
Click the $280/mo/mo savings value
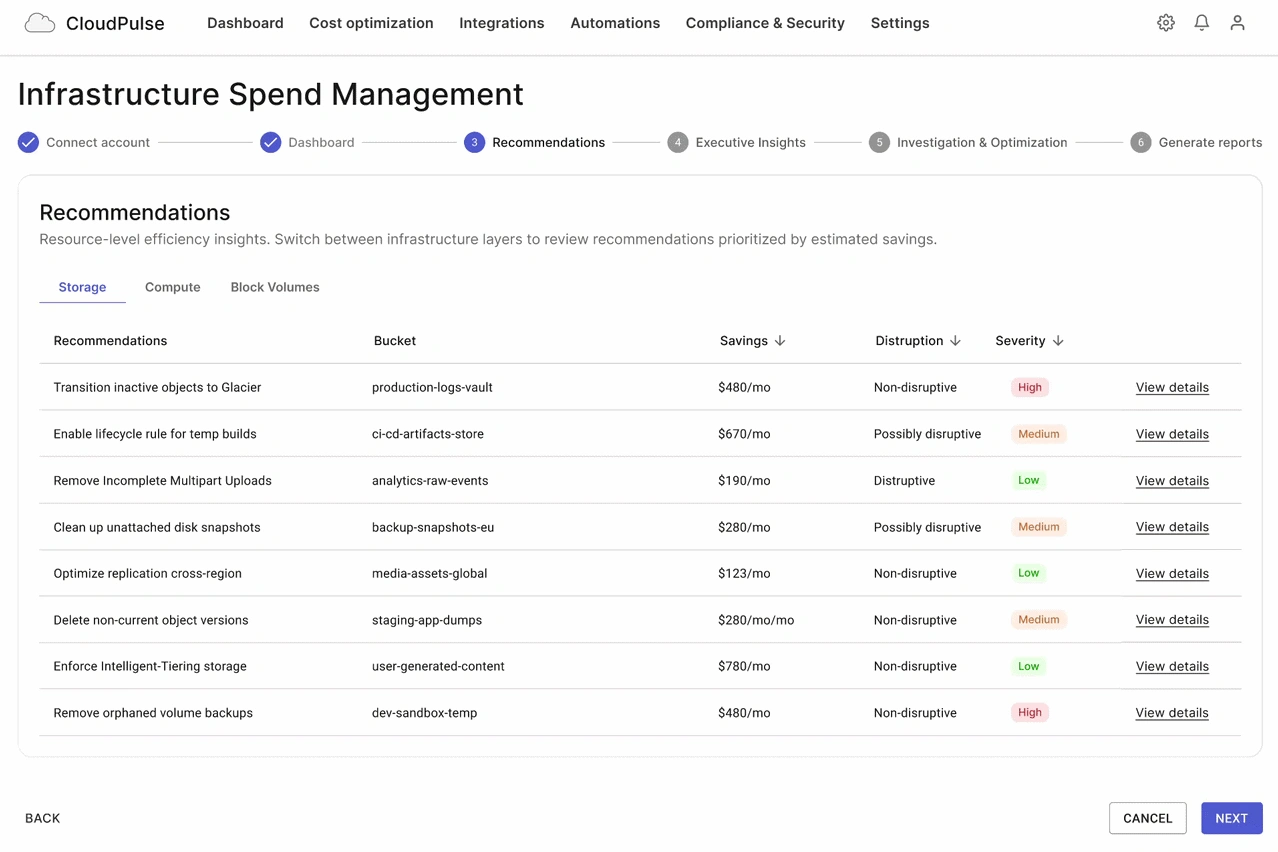pos(756,620)
